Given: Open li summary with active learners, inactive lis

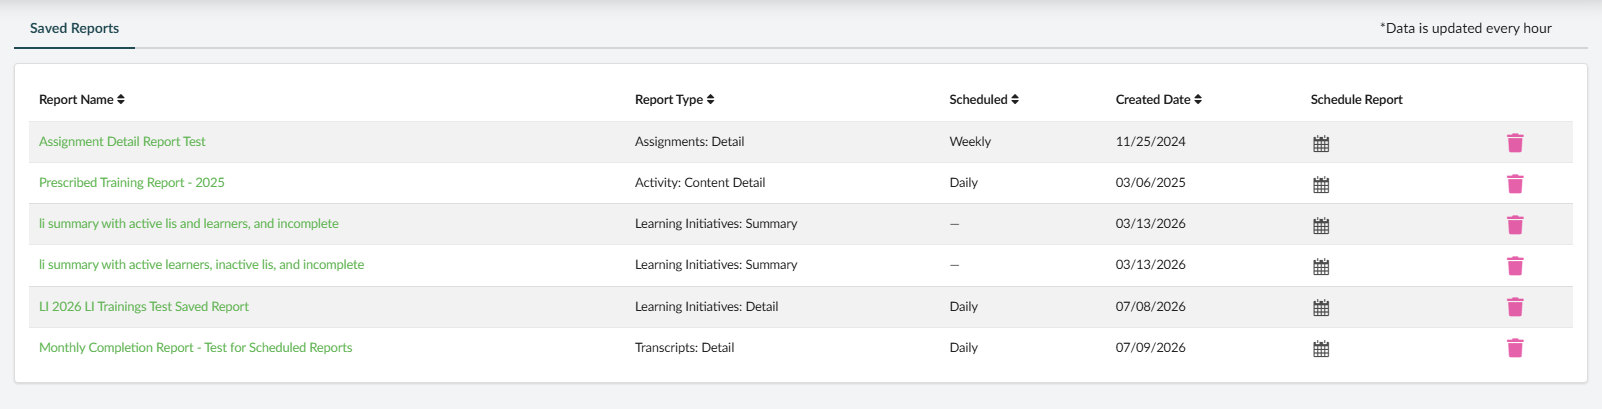Looking at the screenshot, I should pyautogui.click(x=202, y=265).
